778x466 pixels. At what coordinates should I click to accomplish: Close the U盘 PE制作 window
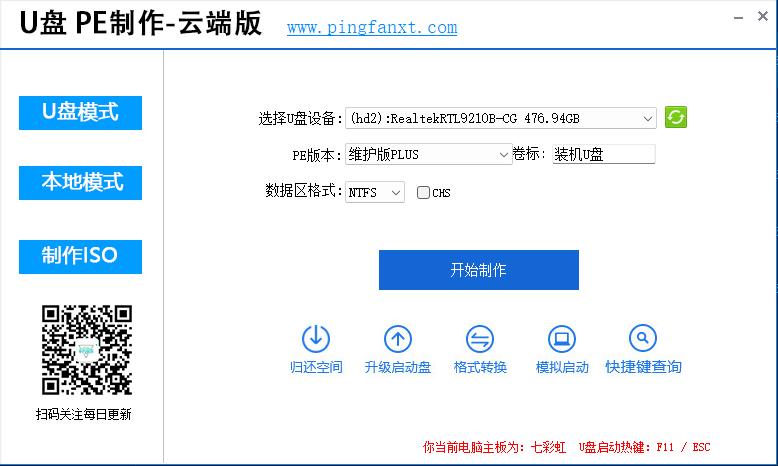(x=763, y=16)
